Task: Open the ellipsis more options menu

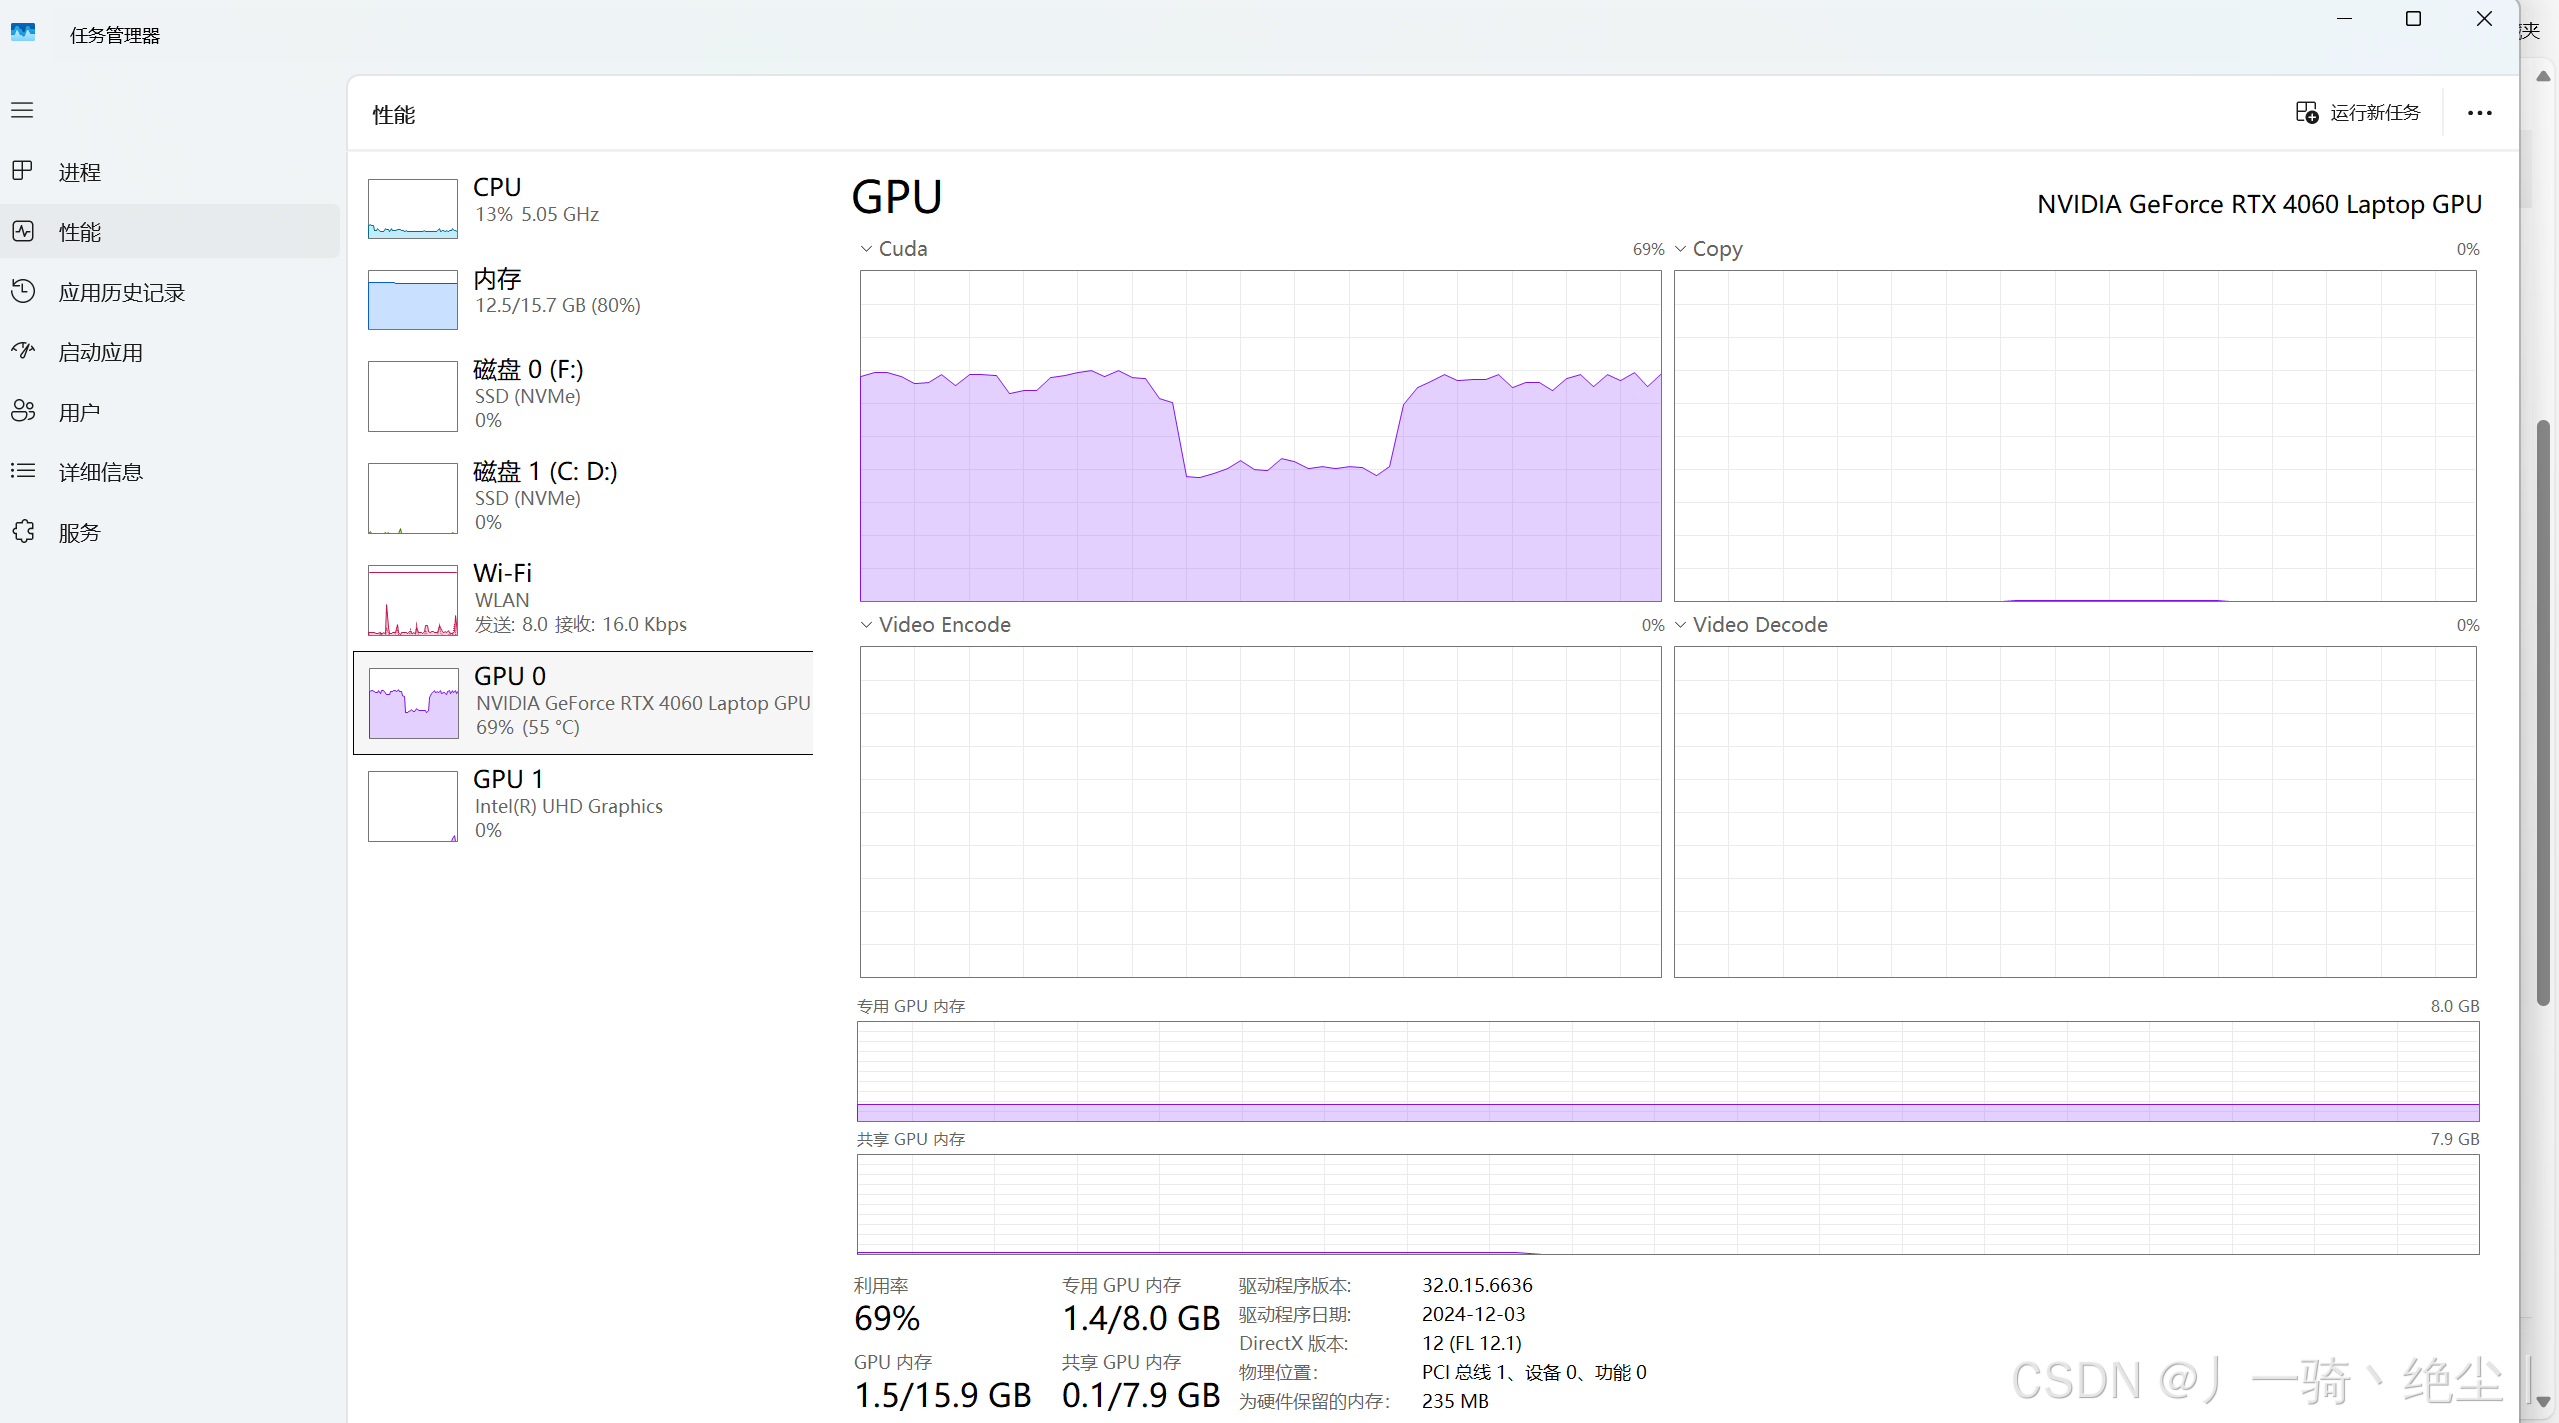Action: pyautogui.click(x=2479, y=112)
